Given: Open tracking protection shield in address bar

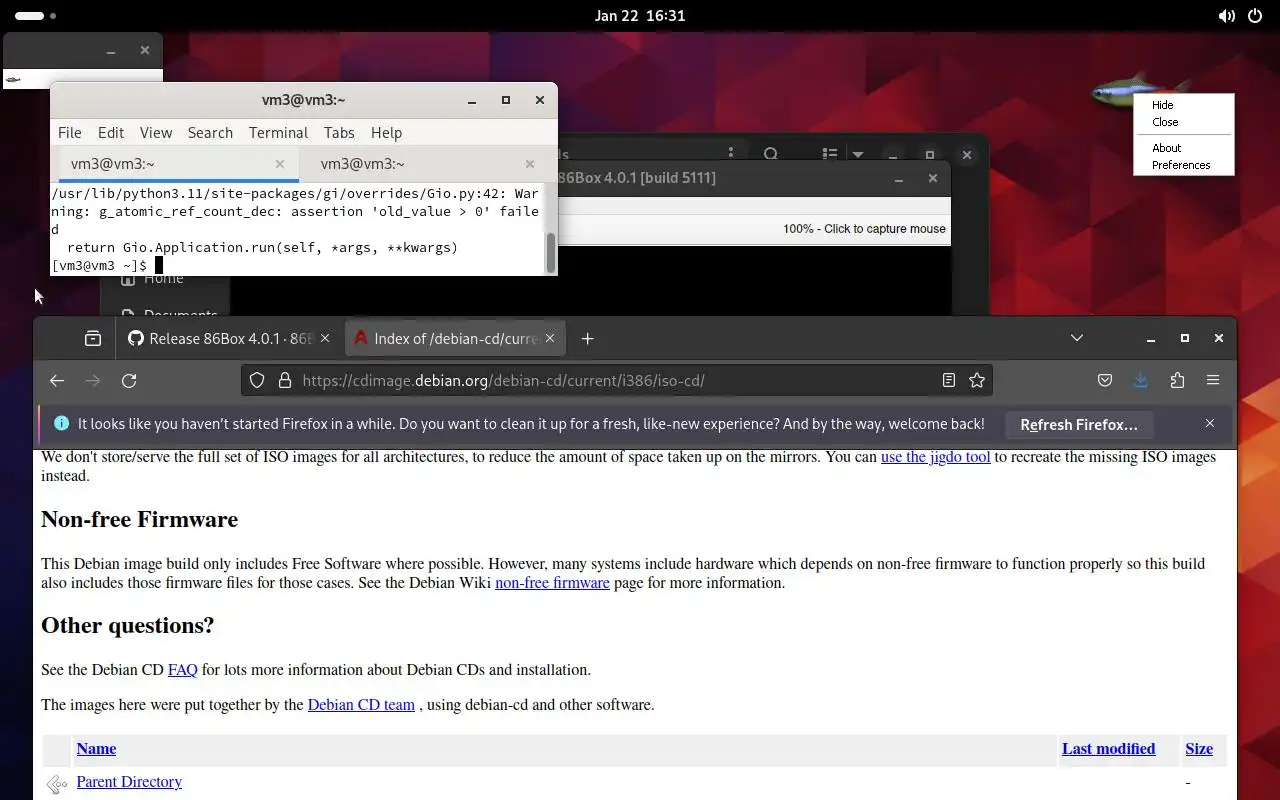Looking at the screenshot, I should (x=257, y=381).
